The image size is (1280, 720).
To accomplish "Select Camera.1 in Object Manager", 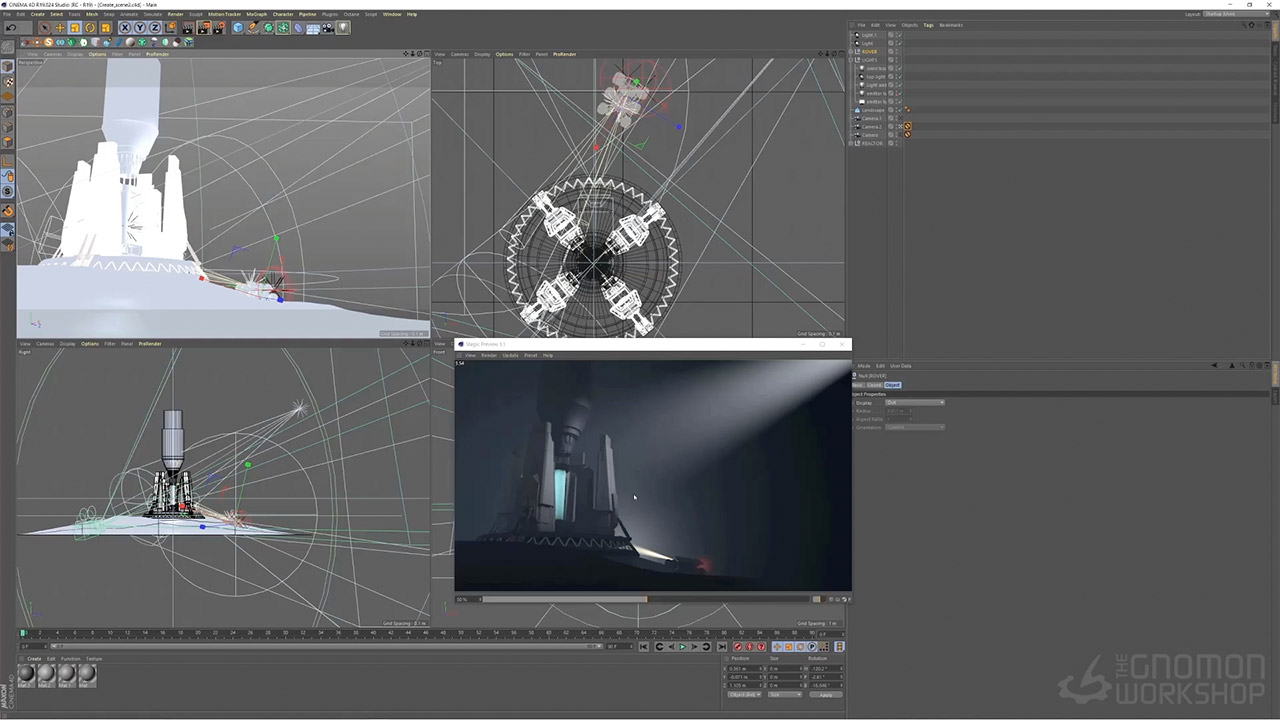I will (x=872, y=118).
